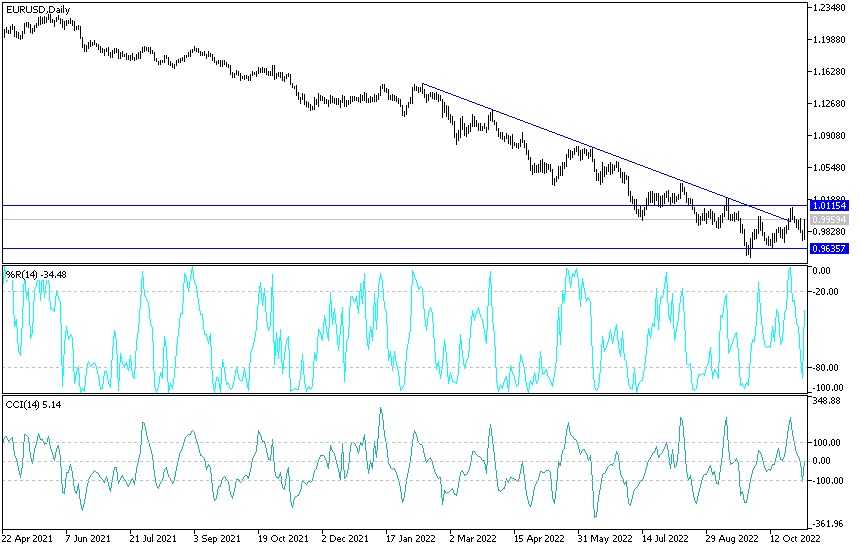This screenshot has width=860, height=550.
Task: Click the 1.12680 price scale value
Action: point(829,104)
